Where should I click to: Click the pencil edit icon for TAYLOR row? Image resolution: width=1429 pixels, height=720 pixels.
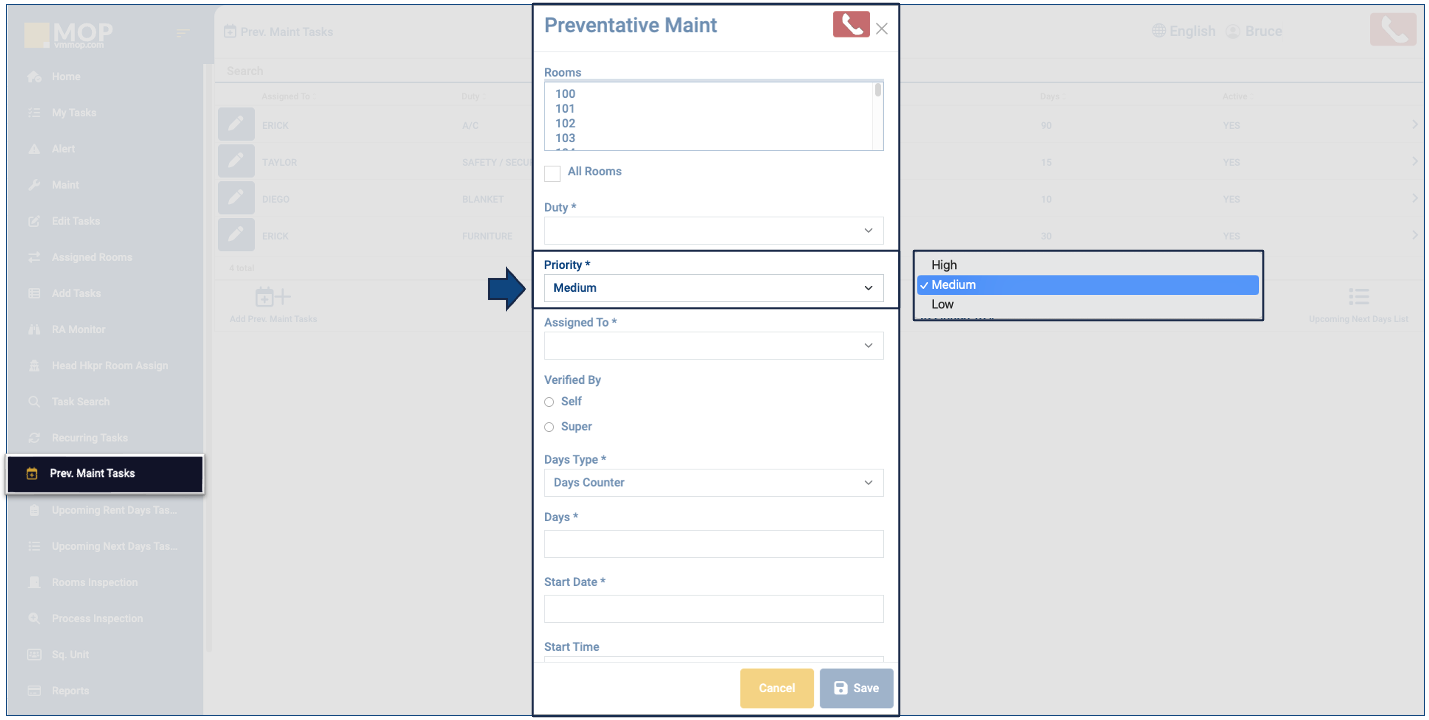click(236, 161)
